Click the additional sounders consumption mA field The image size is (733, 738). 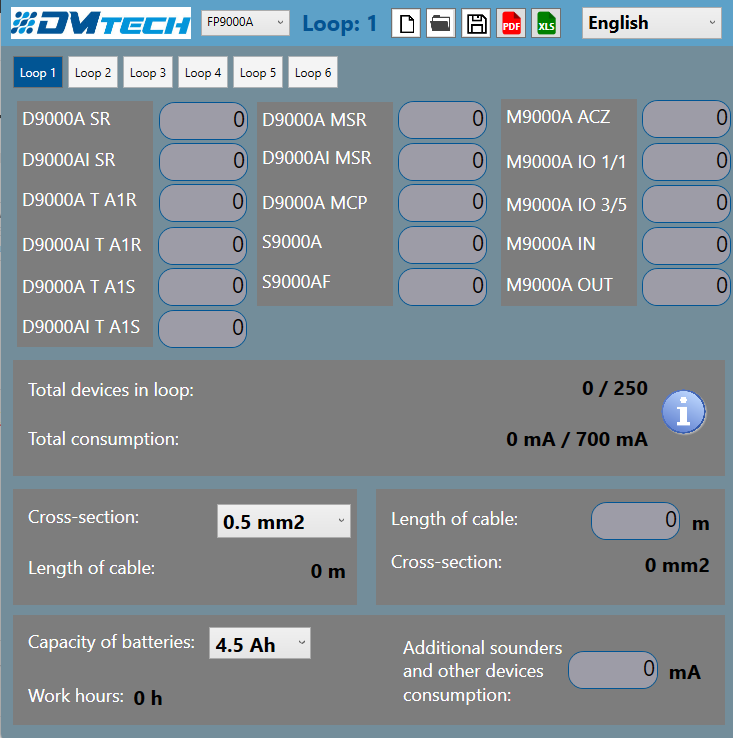613,670
